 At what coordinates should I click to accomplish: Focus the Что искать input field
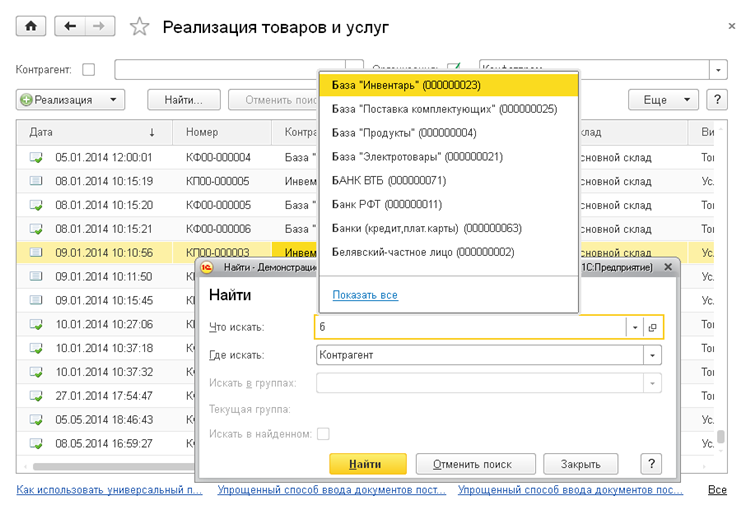(470, 327)
